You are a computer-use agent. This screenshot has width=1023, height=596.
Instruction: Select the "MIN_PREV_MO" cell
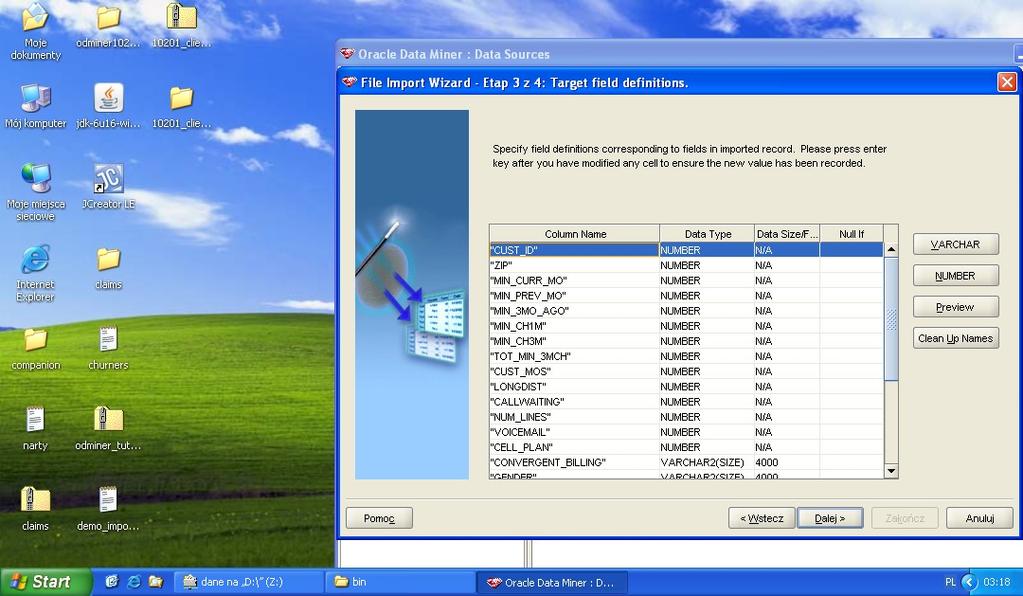(575, 295)
